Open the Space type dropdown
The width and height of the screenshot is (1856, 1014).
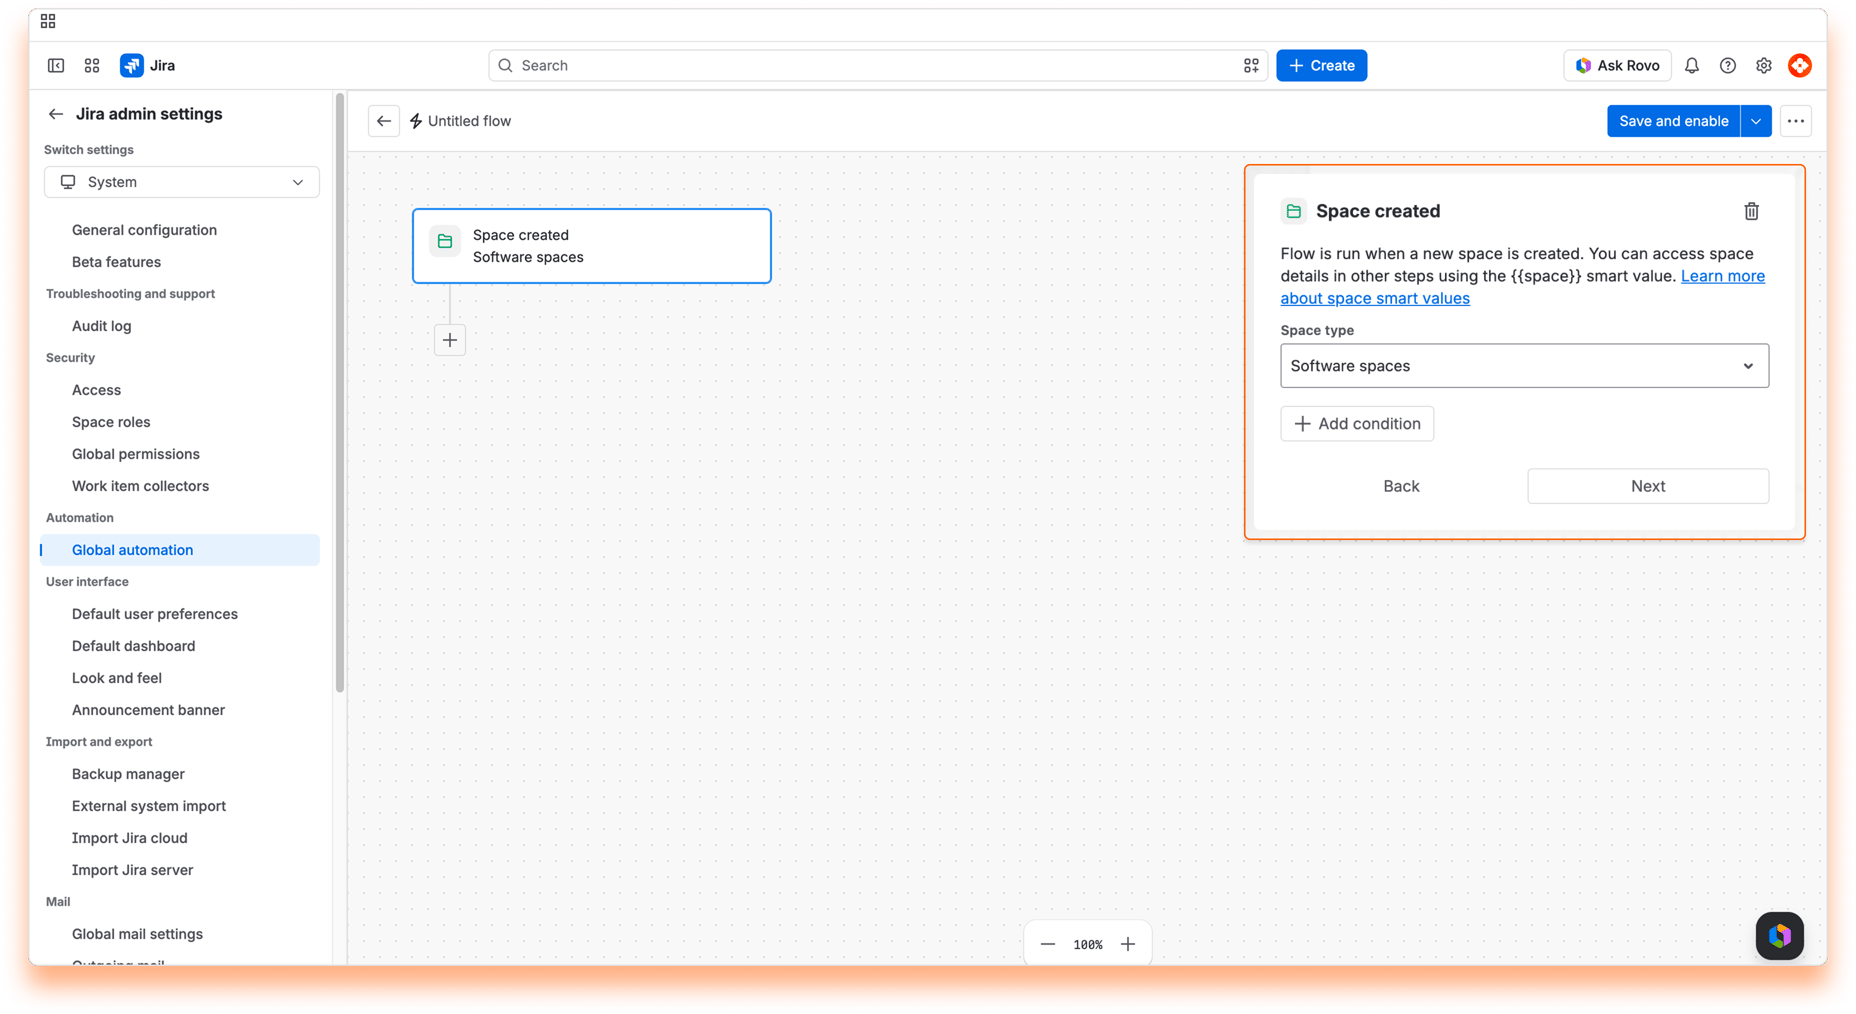(x=1524, y=366)
